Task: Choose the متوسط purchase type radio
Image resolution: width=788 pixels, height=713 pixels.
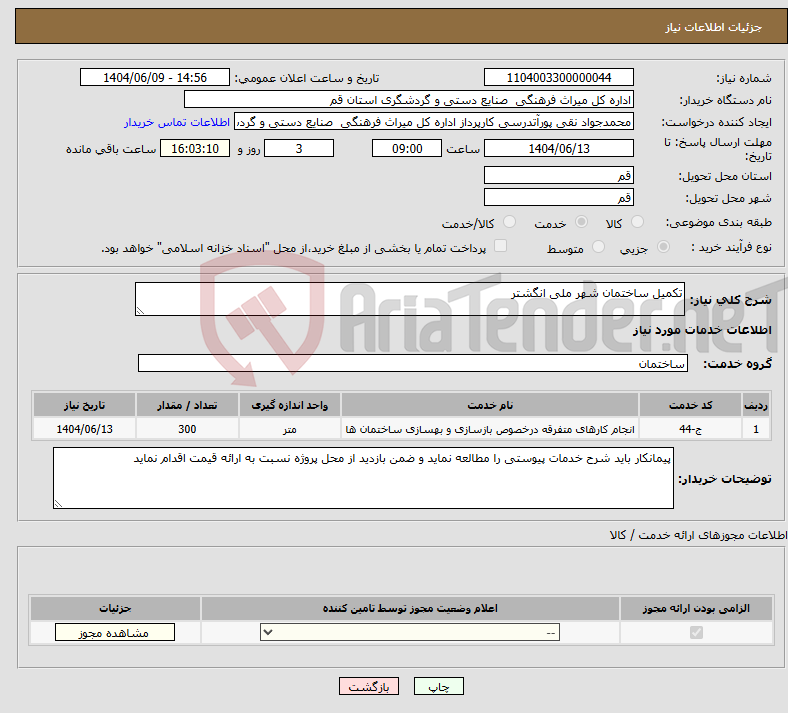Action: pos(598,247)
